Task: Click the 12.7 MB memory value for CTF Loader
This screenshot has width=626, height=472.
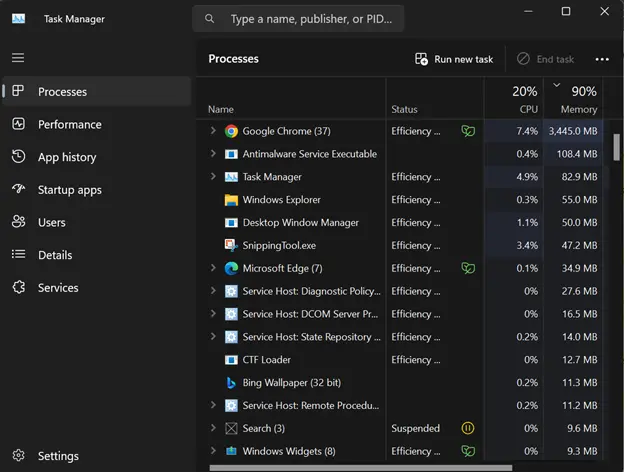Action: coord(580,359)
